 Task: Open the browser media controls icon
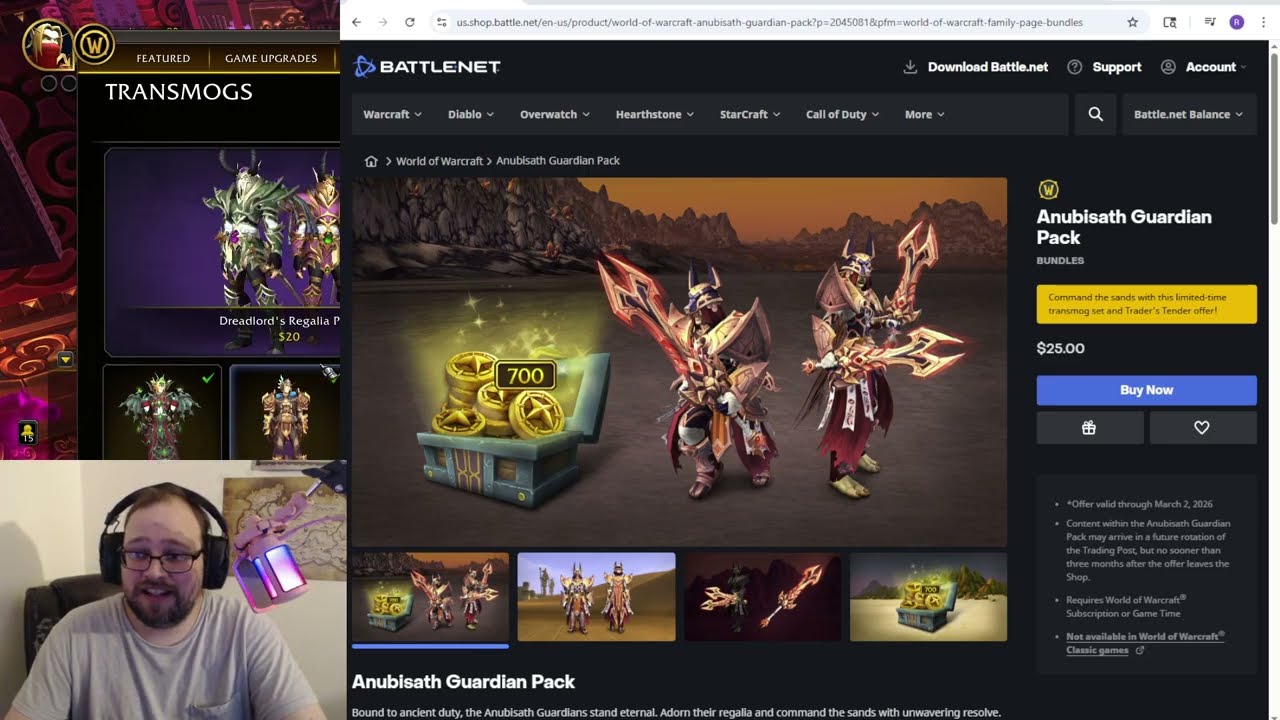click(x=1210, y=22)
